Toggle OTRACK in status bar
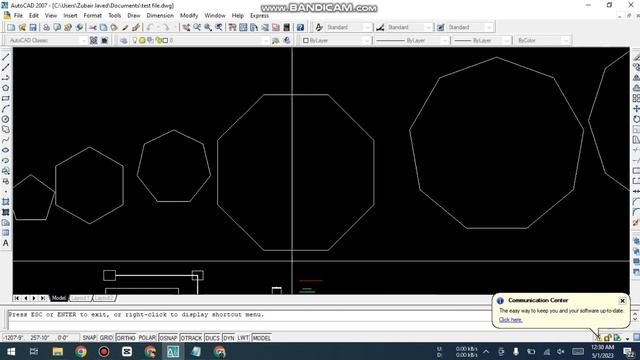 tap(191, 338)
